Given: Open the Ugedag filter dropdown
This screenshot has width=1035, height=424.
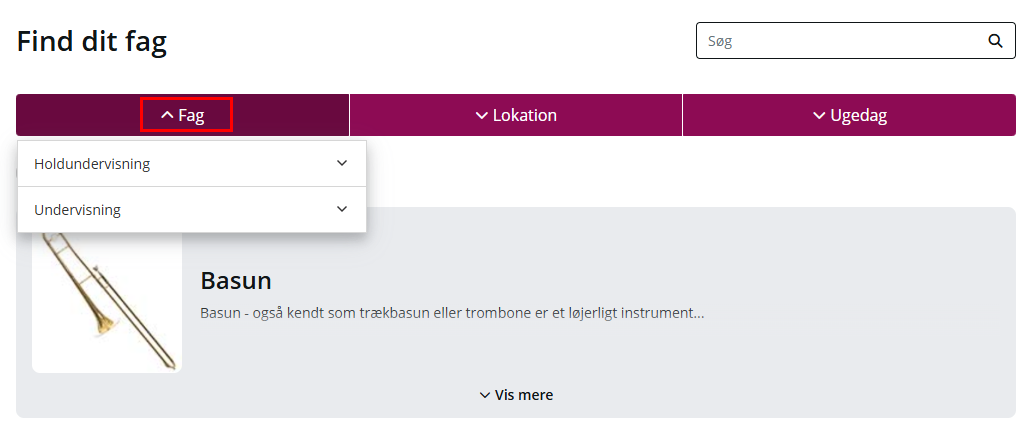Looking at the screenshot, I should [850, 116].
